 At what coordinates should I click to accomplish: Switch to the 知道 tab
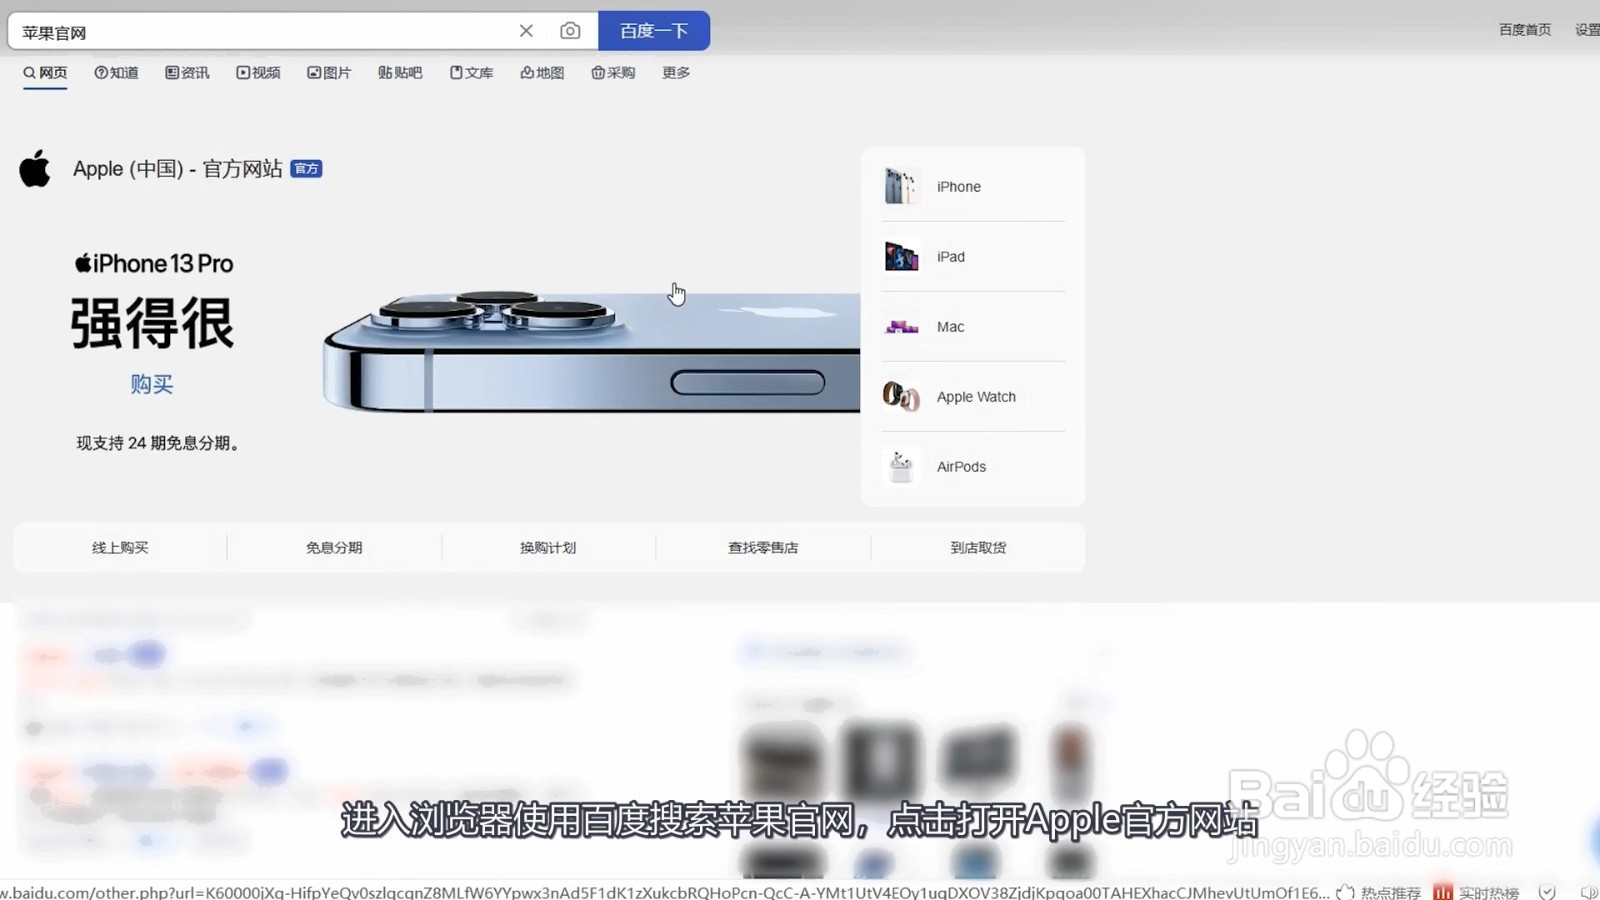tap(116, 73)
